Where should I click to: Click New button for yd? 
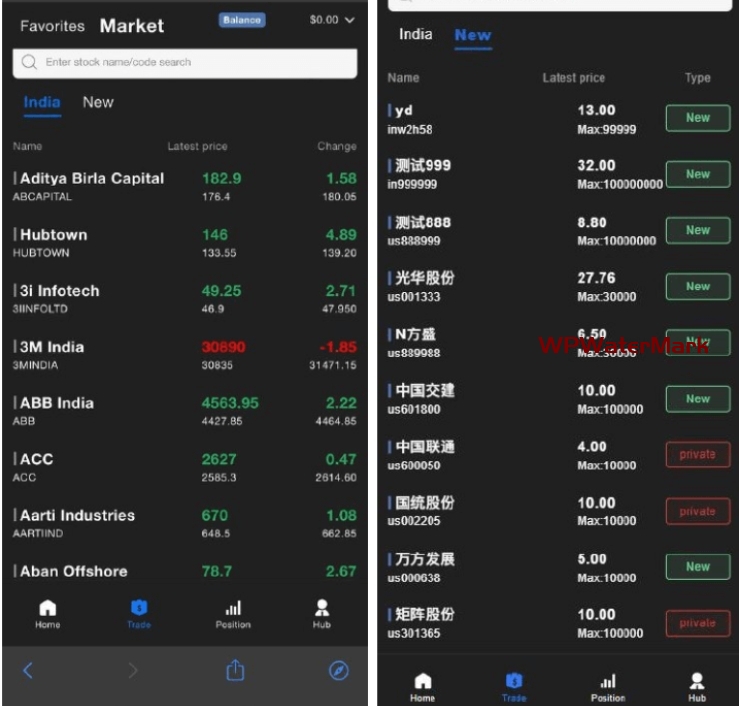[x=698, y=118]
